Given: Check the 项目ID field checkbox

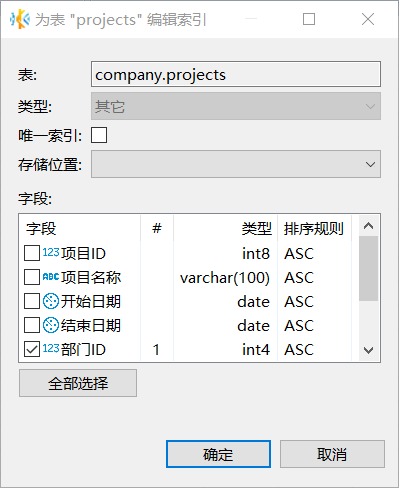Looking at the screenshot, I should pos(32,253).
